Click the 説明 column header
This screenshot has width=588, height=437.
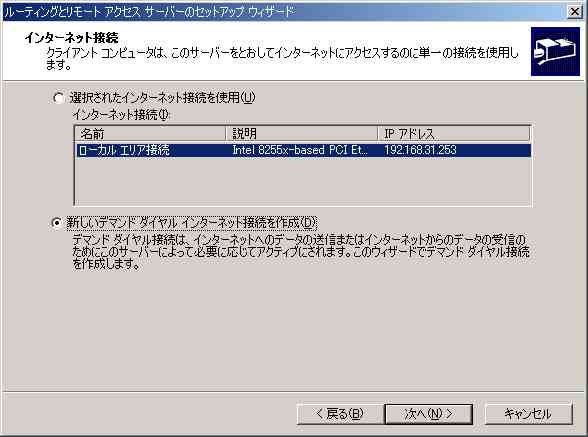tap(301, 134)
